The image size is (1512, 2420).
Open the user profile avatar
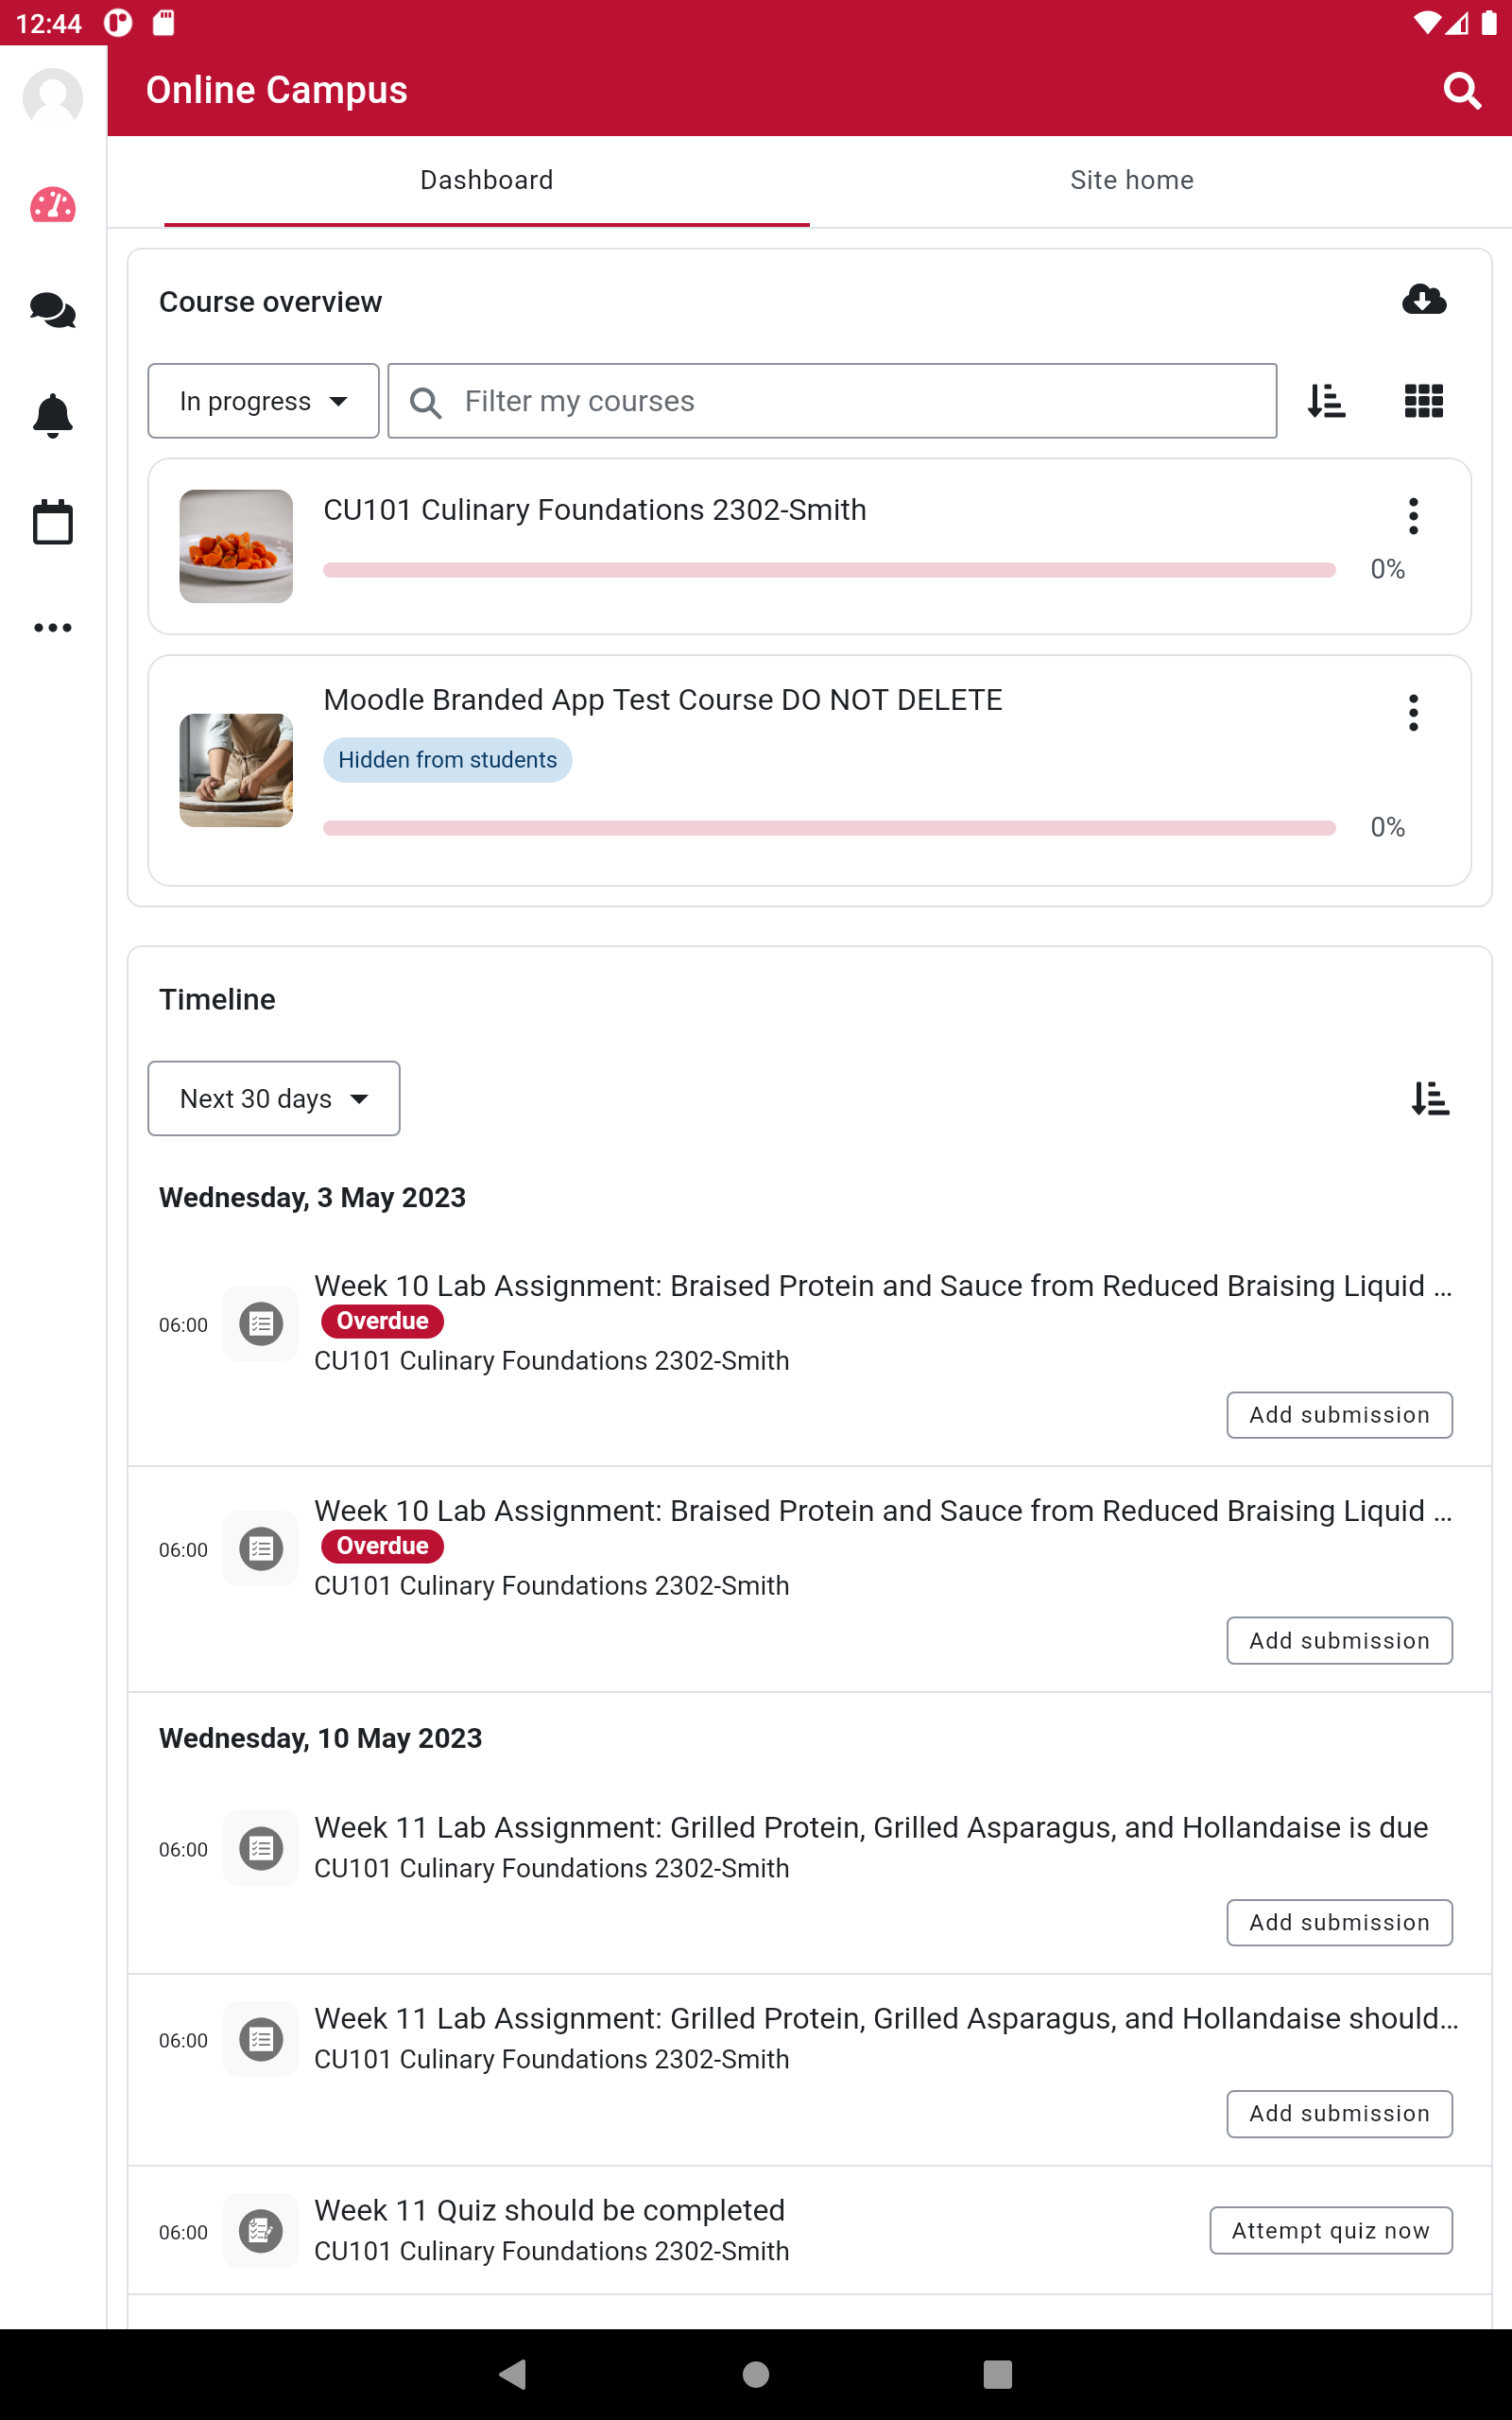[x=53, y=97]
